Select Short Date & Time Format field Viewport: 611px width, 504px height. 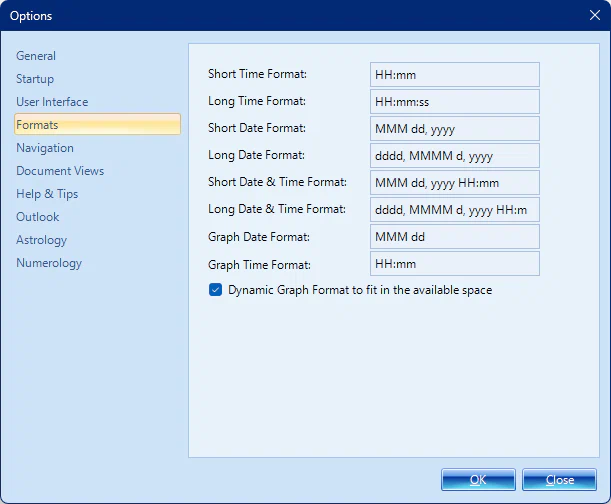point(454,183)
